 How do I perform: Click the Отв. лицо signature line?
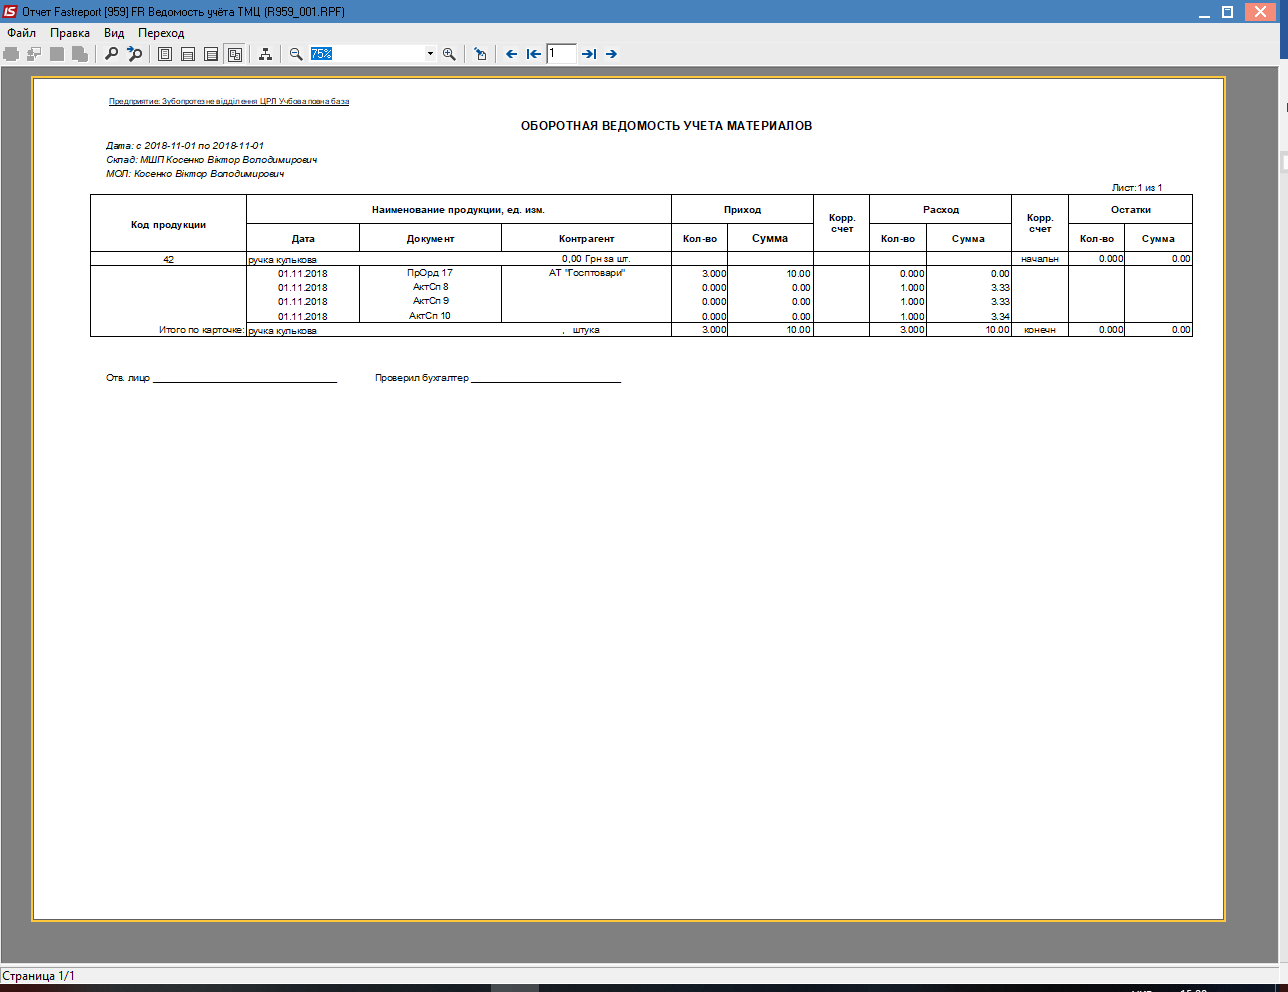click(x=221, y=378)
